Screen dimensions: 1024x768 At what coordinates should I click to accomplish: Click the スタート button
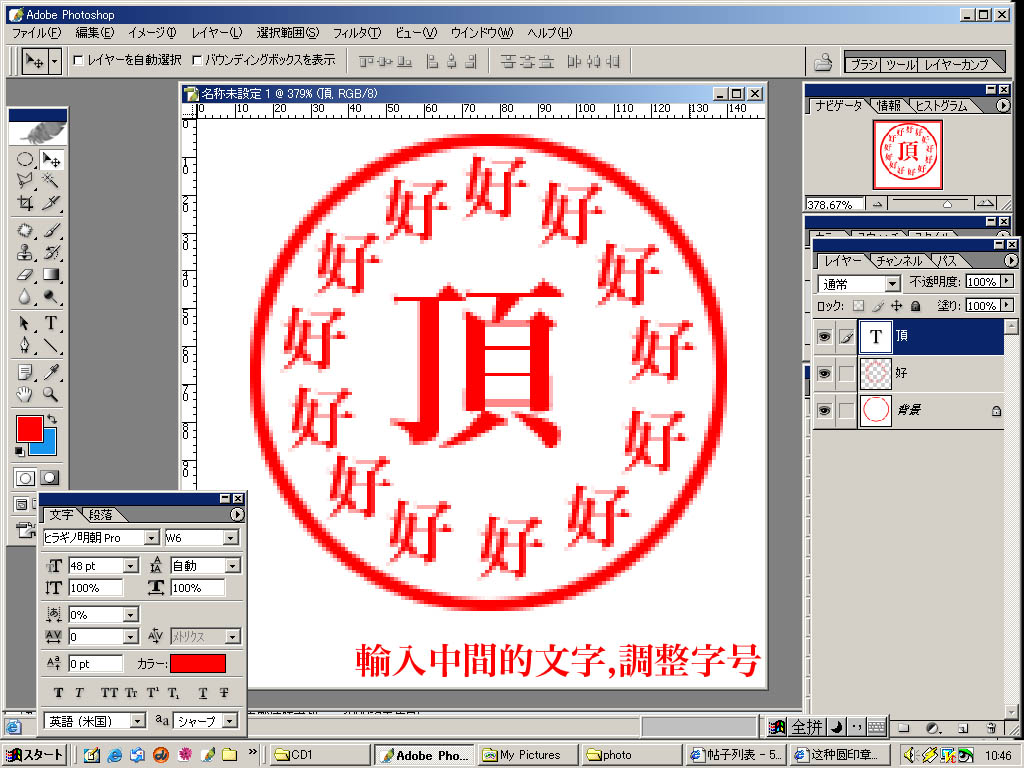click(34, 755)
